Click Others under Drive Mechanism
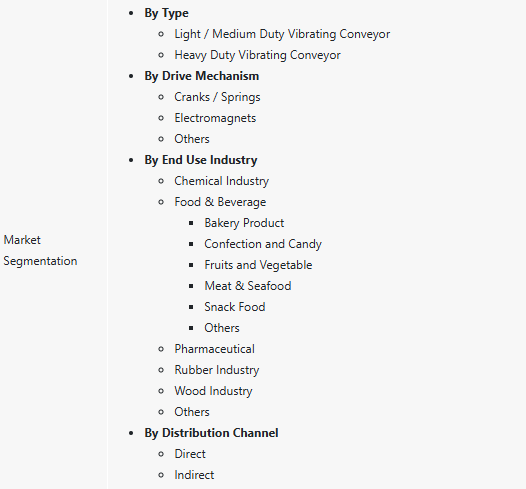The image size is (526, 489). [192, 139]
